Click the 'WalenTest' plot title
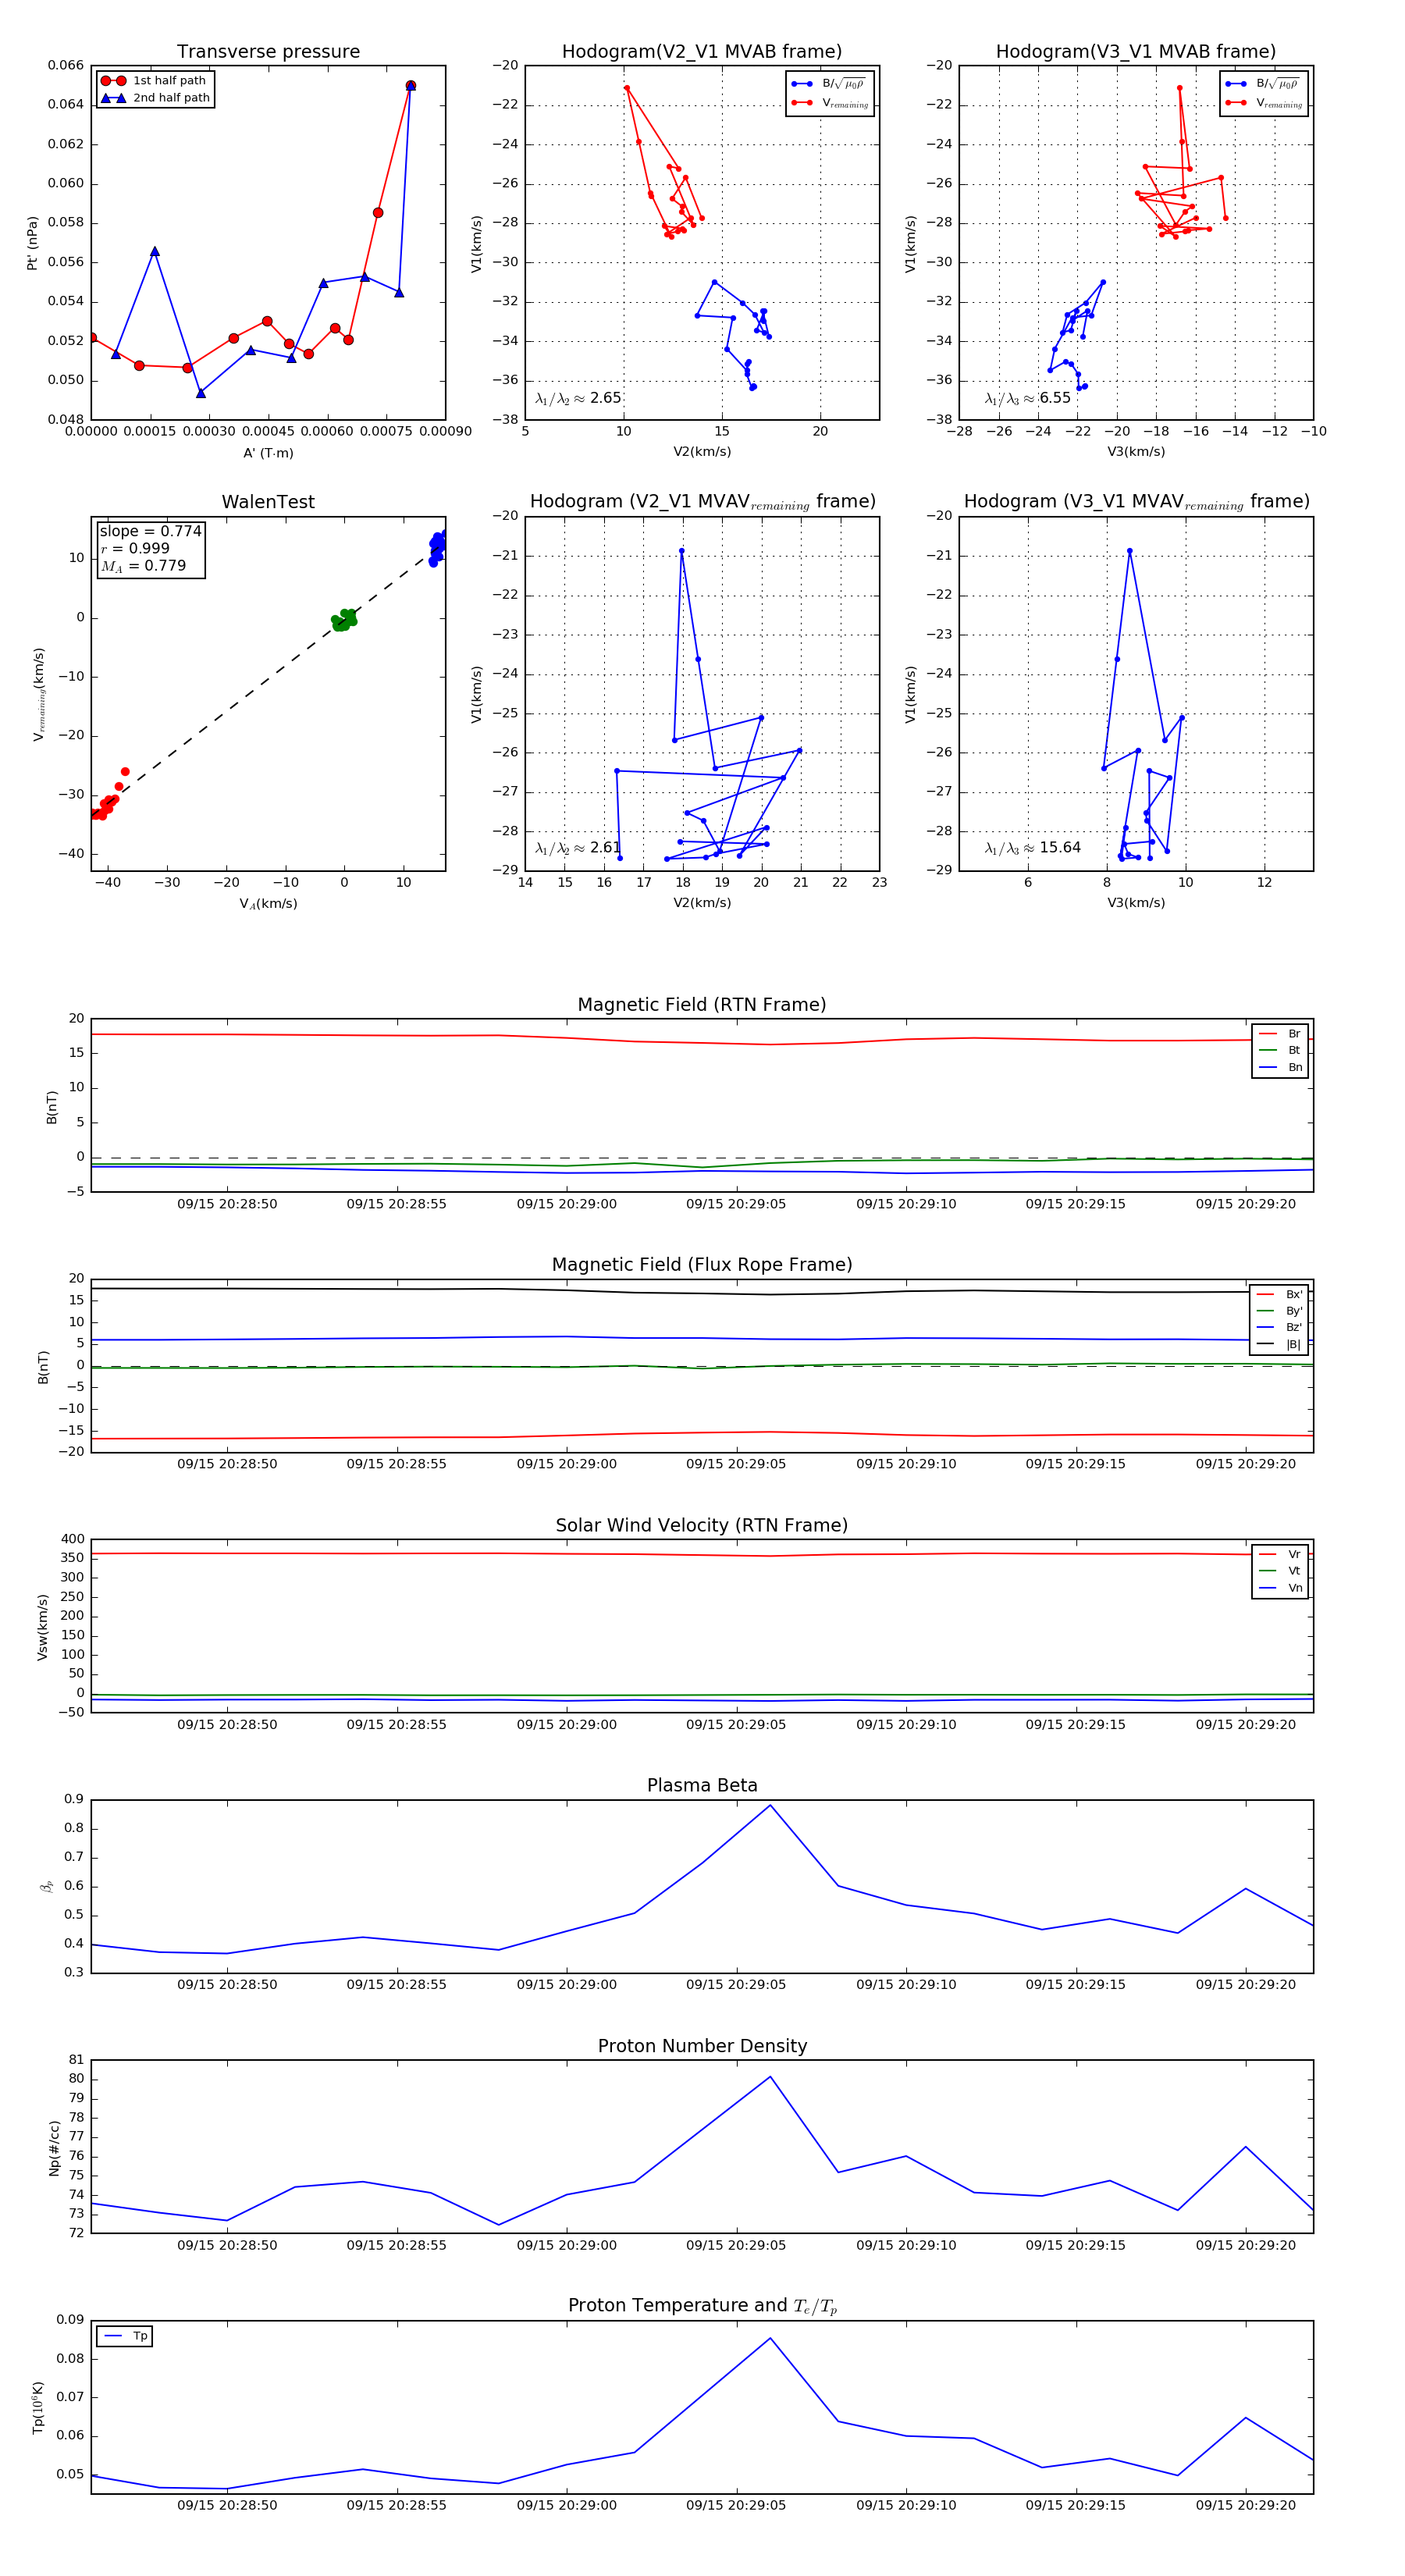The height and width of the screenshot is (2576, 1405). [268, 502]
